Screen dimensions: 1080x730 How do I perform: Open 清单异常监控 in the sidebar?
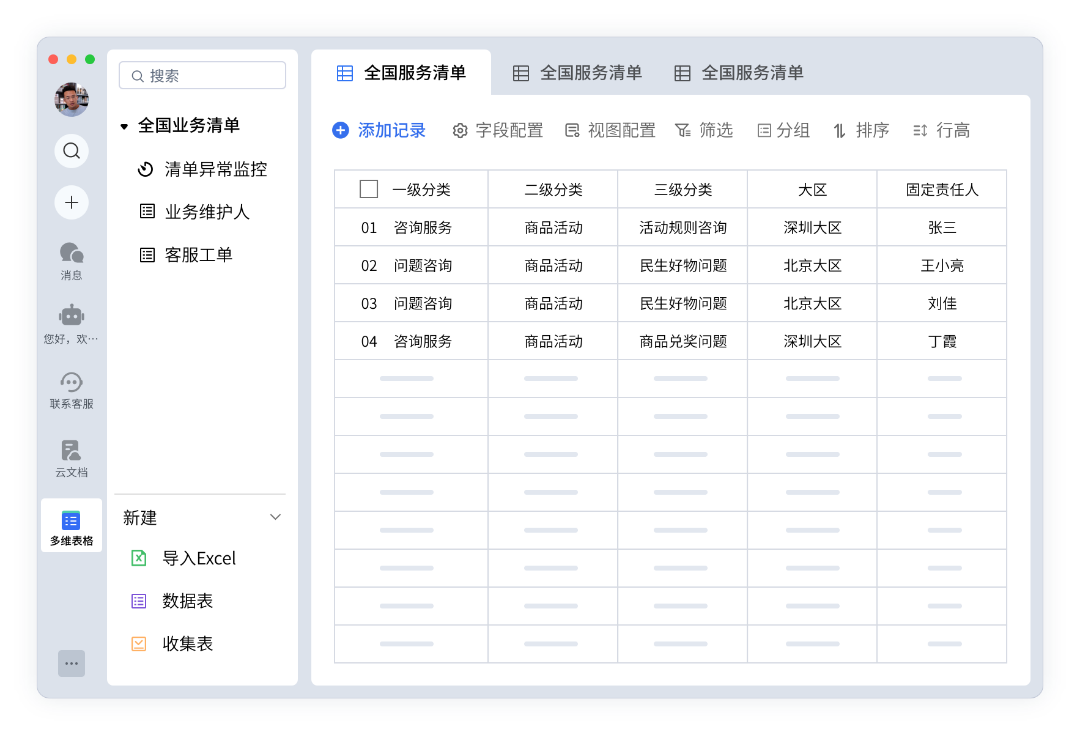[202, 169]
